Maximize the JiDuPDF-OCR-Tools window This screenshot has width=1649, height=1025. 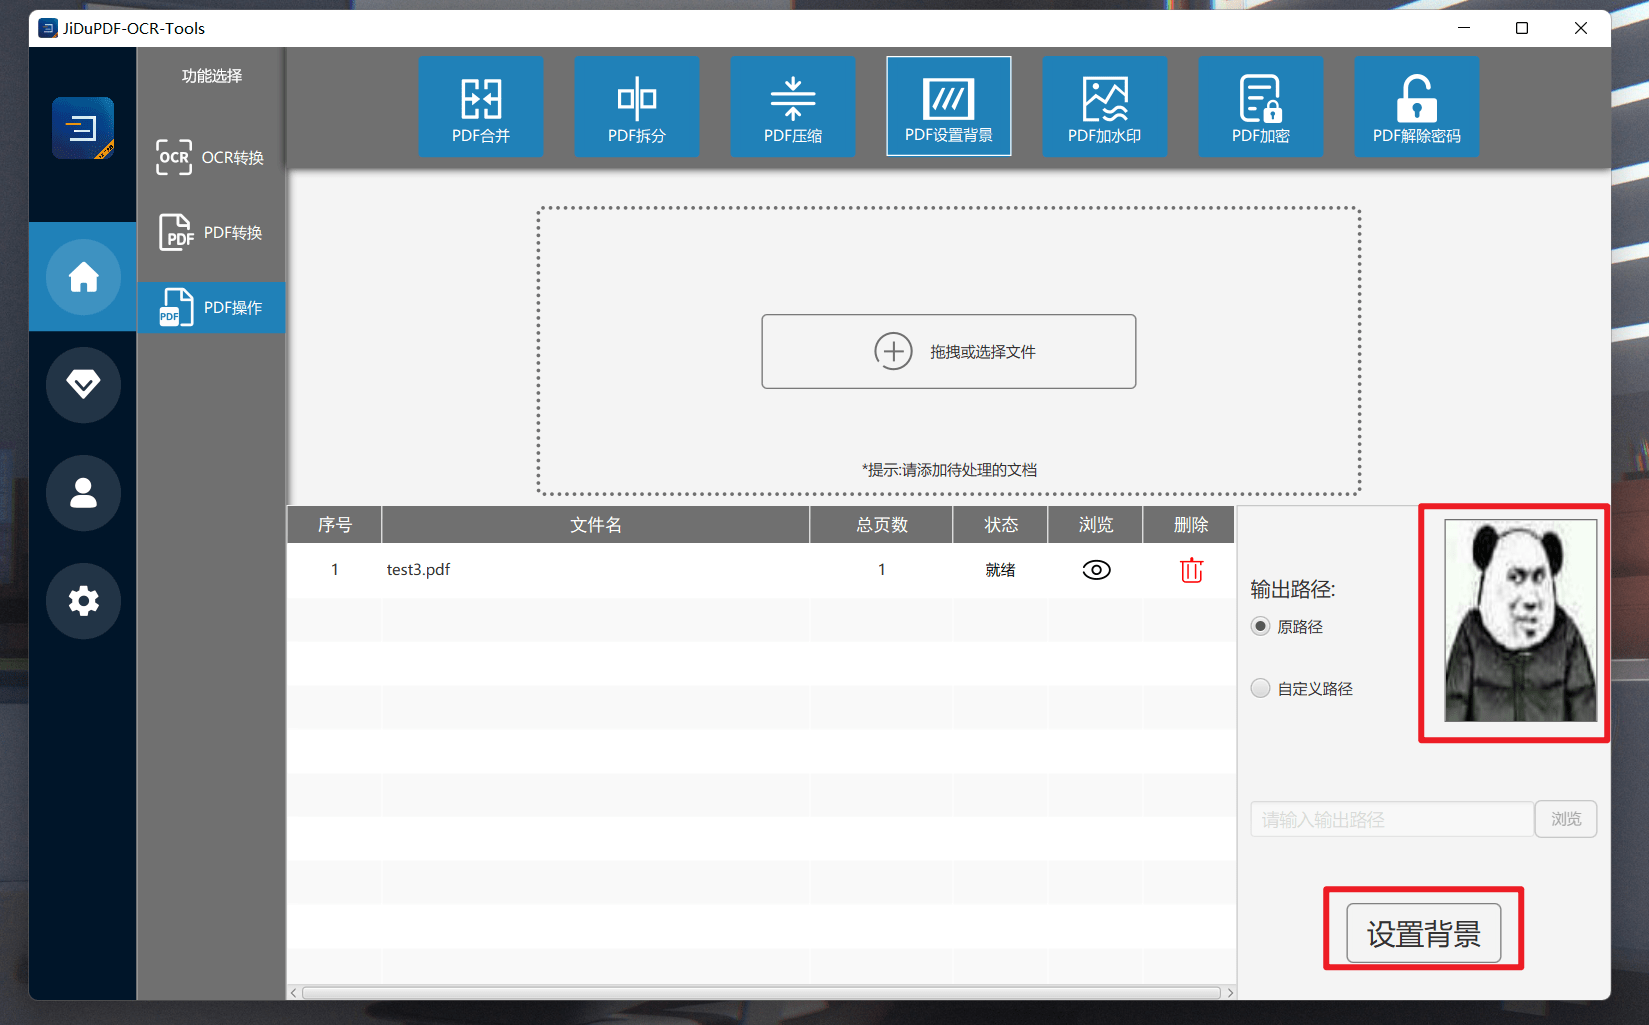[1522, 28]
